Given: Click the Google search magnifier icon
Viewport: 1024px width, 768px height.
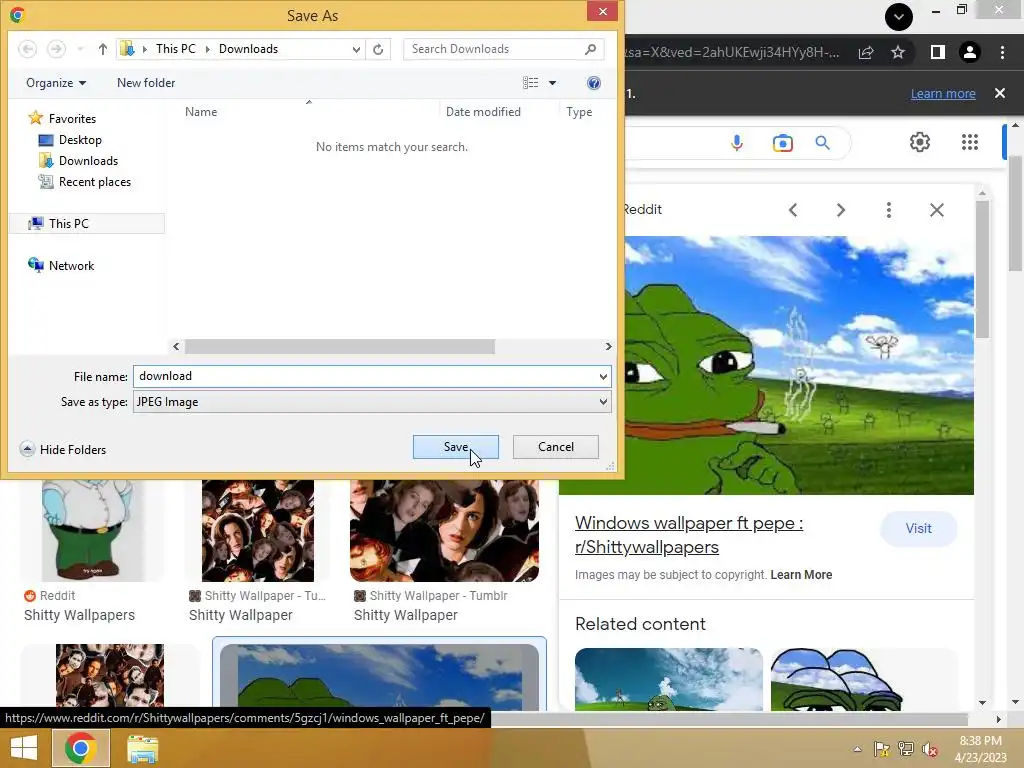Looking at the screenshot, I should tap(822, 142).
